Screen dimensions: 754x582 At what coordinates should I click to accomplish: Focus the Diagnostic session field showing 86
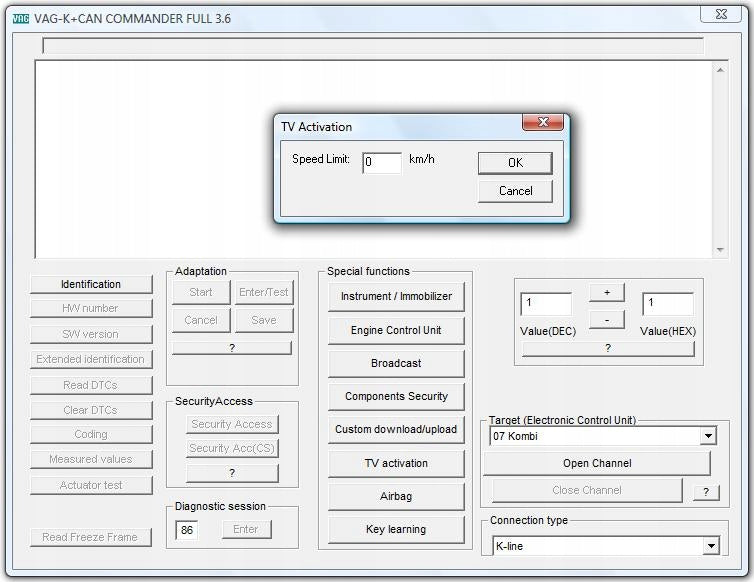pyautogui.click(x=187, y=530)
